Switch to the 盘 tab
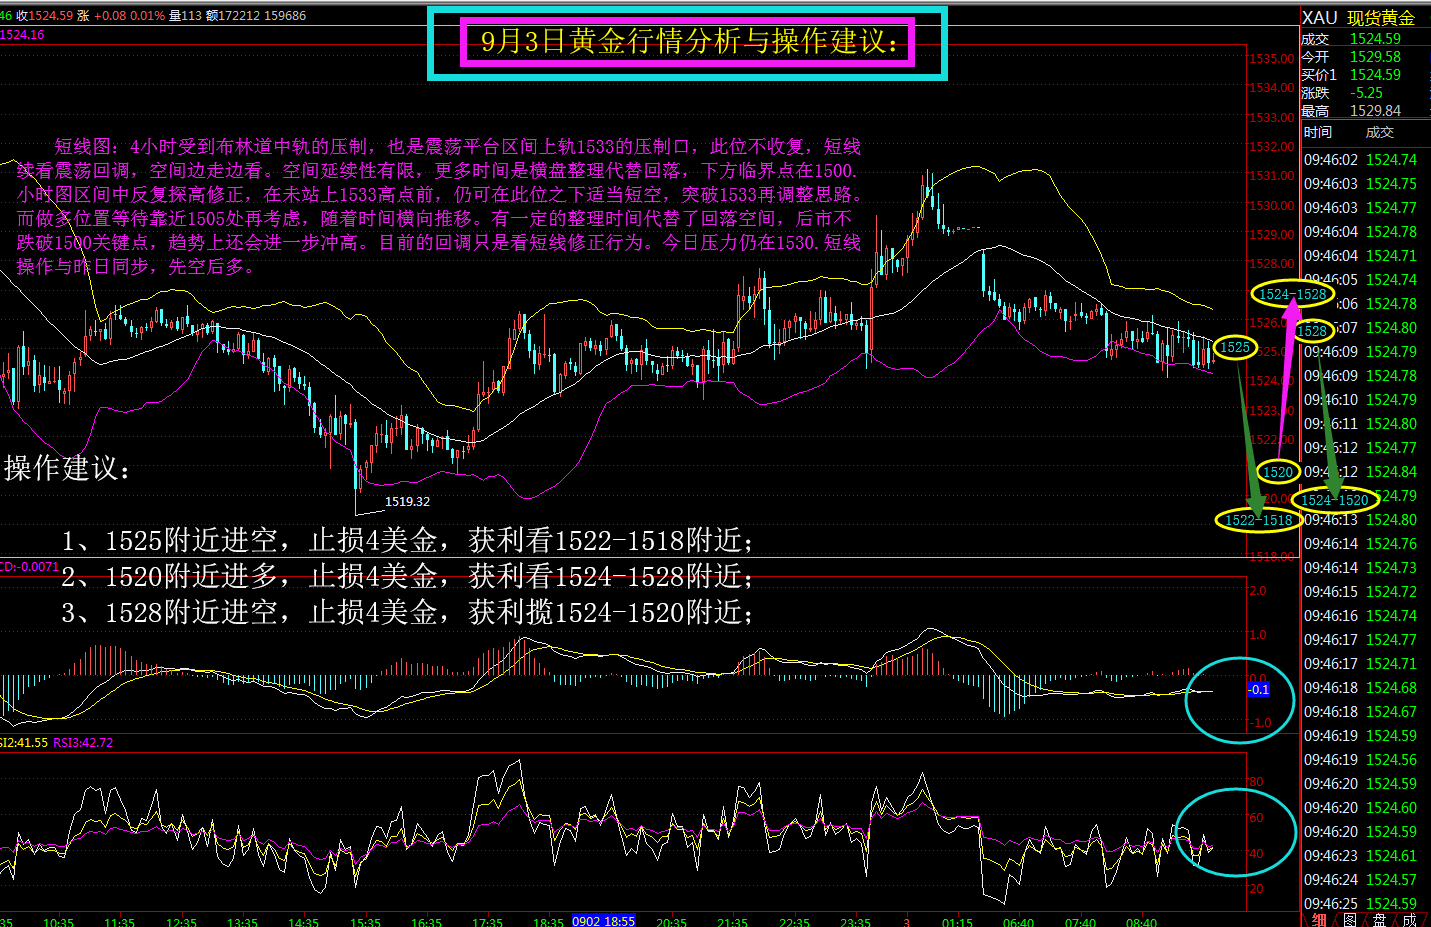This screenshot has width=1431, height=927. pyautogui.click(x=1379, y=919)
